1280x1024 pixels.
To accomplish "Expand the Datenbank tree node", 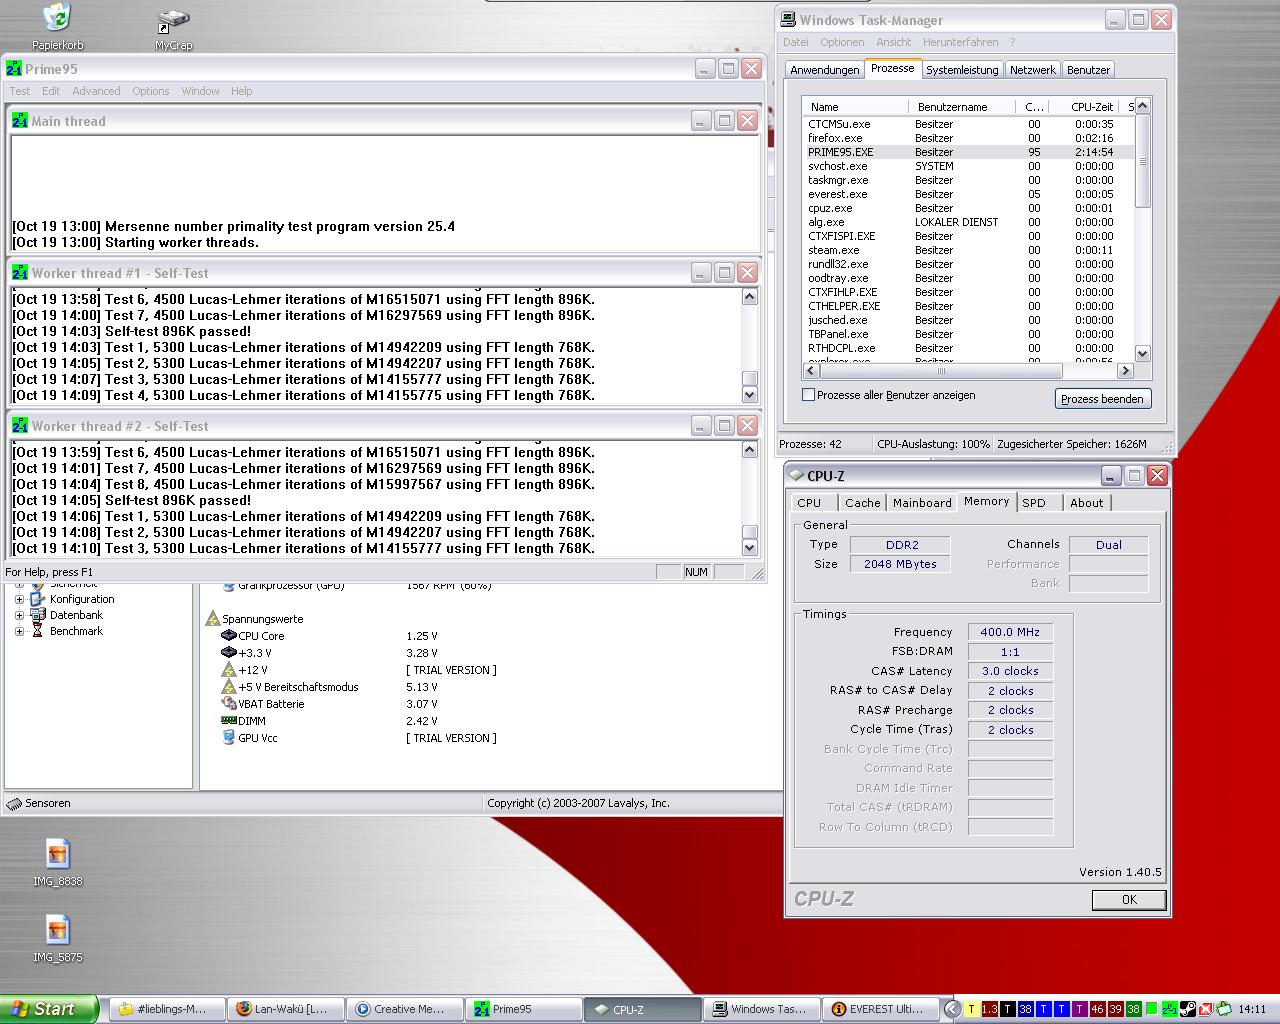I will pyautogui.click(x=19, y=615).
